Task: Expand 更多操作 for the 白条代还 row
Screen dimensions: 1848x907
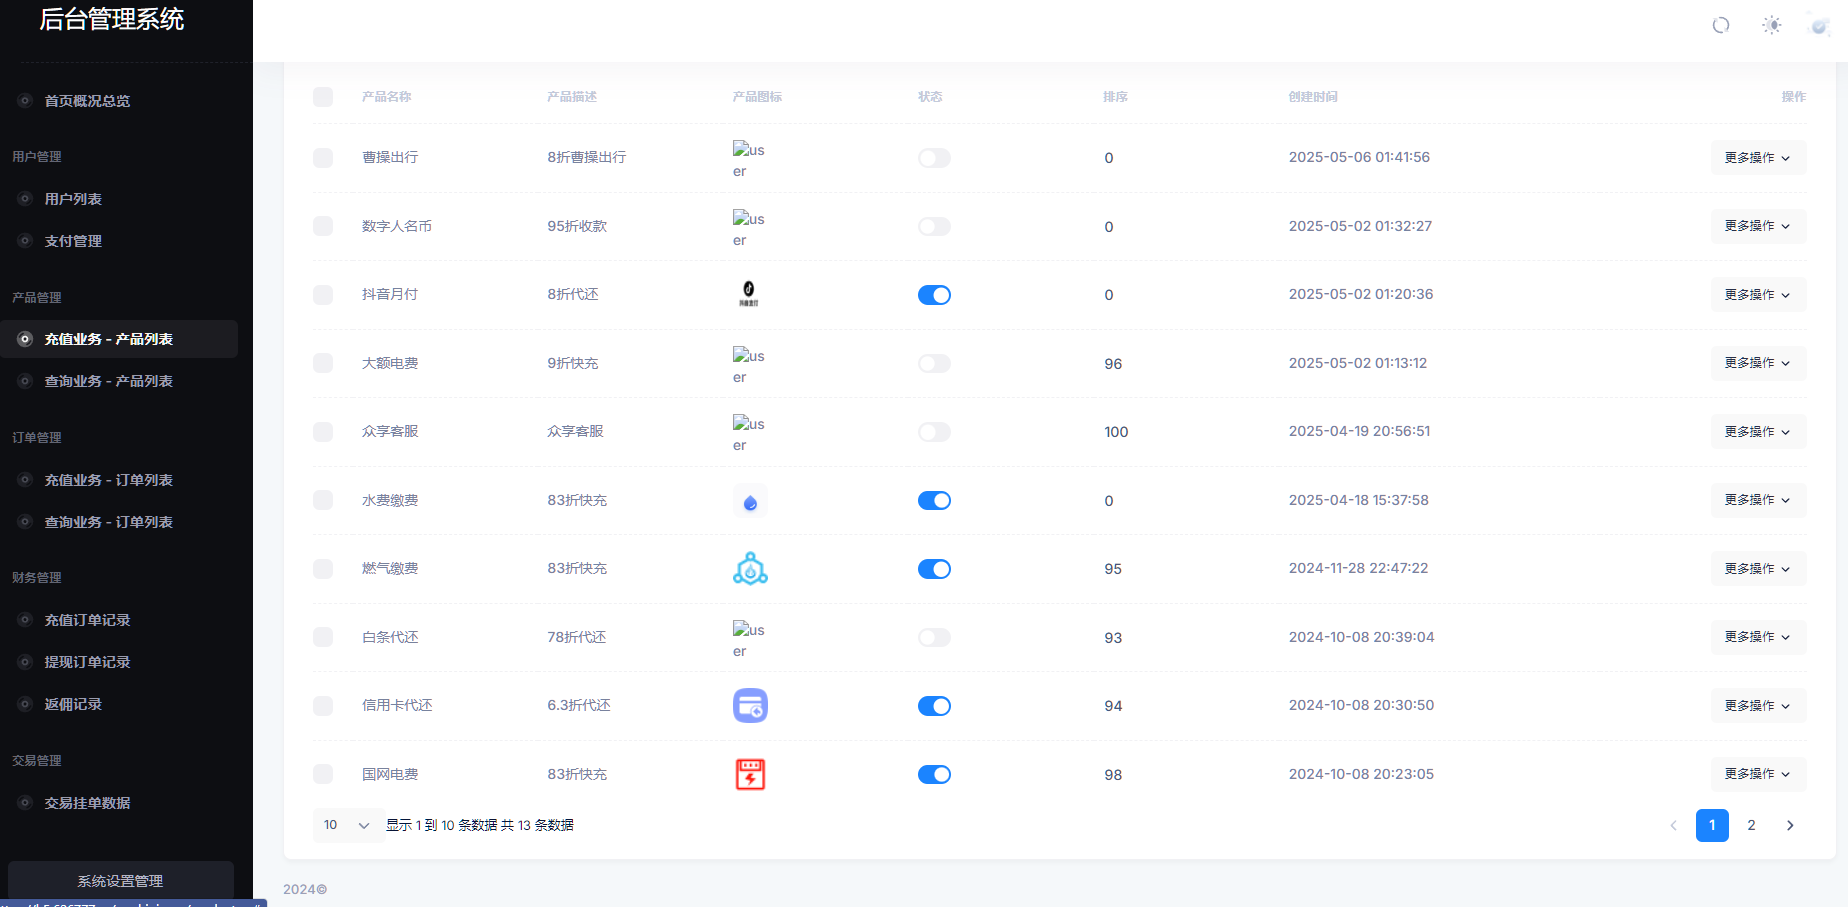Action: tap(1757, 637)
